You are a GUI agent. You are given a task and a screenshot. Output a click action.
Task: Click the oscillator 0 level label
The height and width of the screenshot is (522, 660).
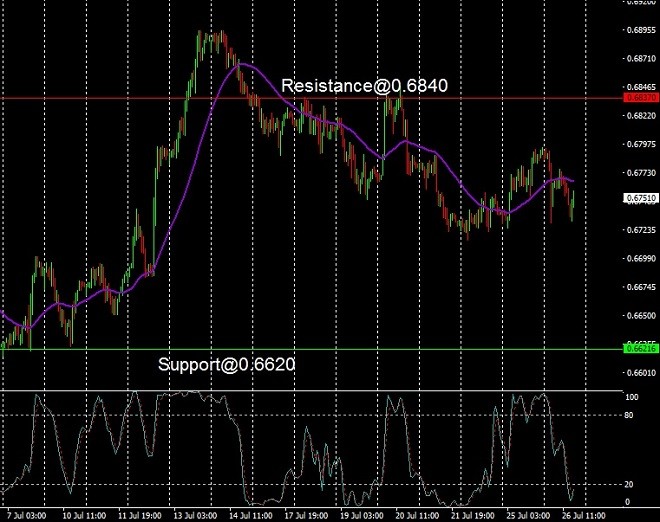628,502
